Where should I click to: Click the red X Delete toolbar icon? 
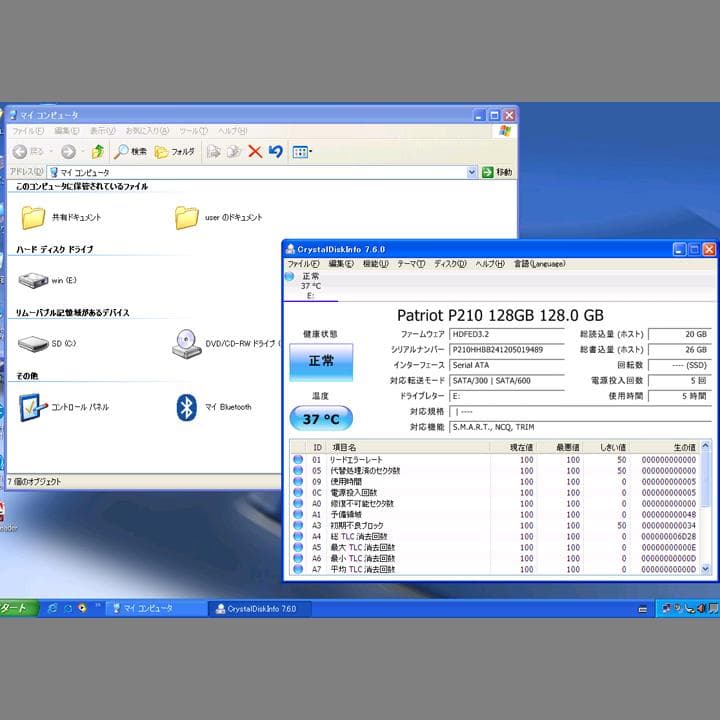coord(255,152)
